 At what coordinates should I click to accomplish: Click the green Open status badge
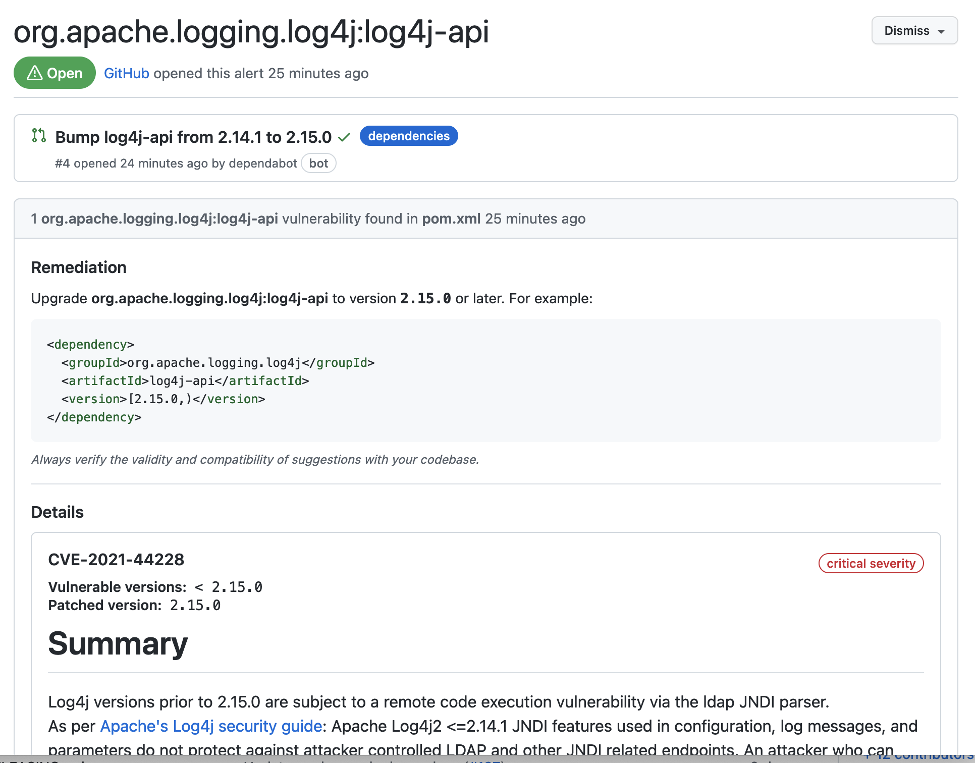tap(55, 73)
